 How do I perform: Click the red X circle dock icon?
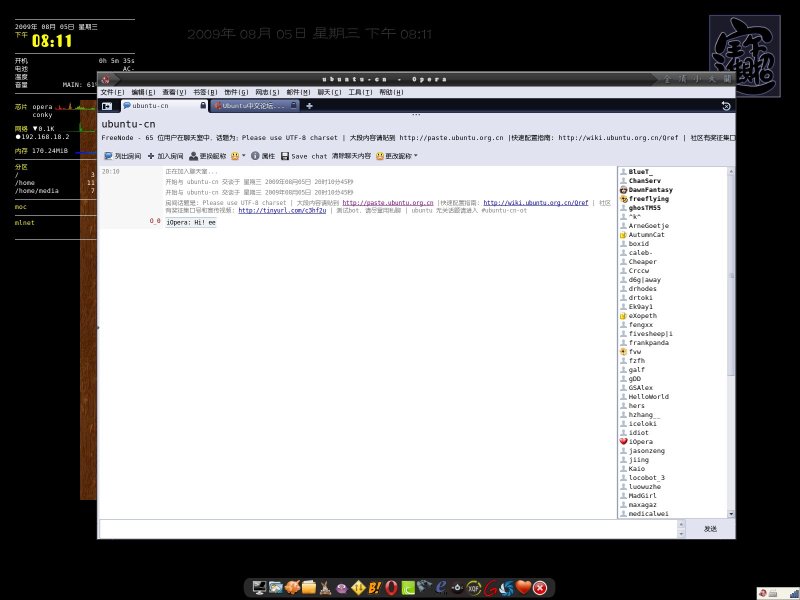pos(540,588)
